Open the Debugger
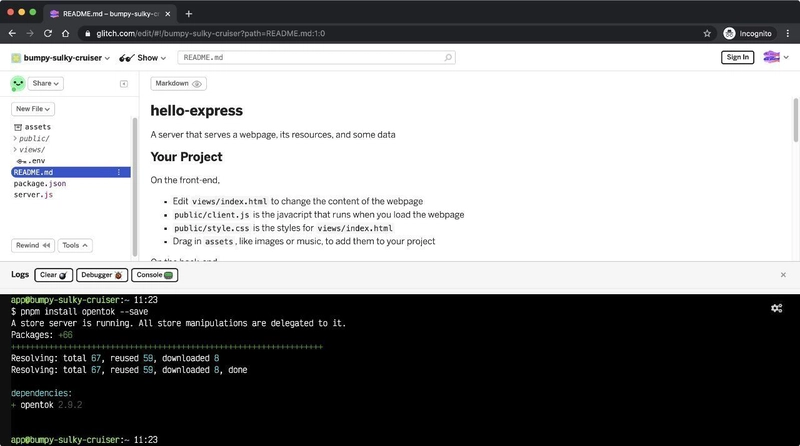 [x=102, y=275]
